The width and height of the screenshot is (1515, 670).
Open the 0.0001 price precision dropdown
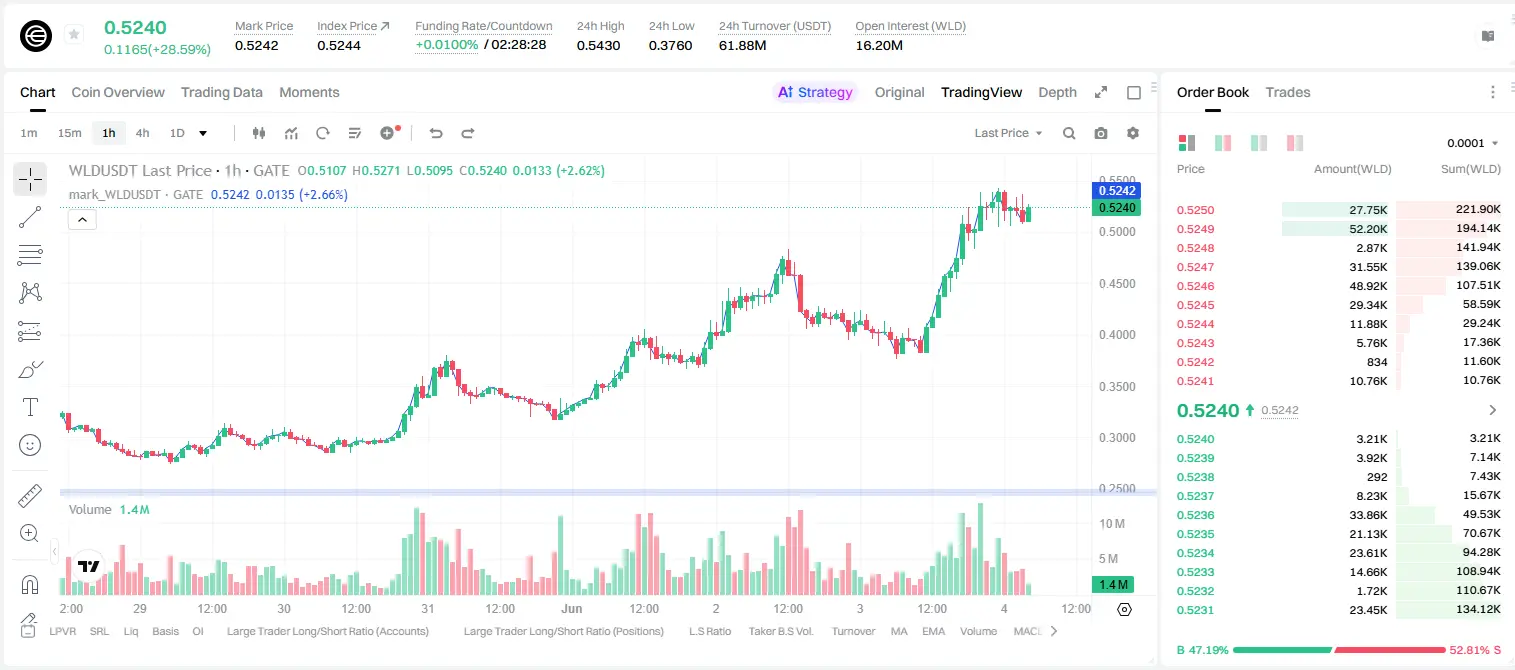(x=1472, y=143)
